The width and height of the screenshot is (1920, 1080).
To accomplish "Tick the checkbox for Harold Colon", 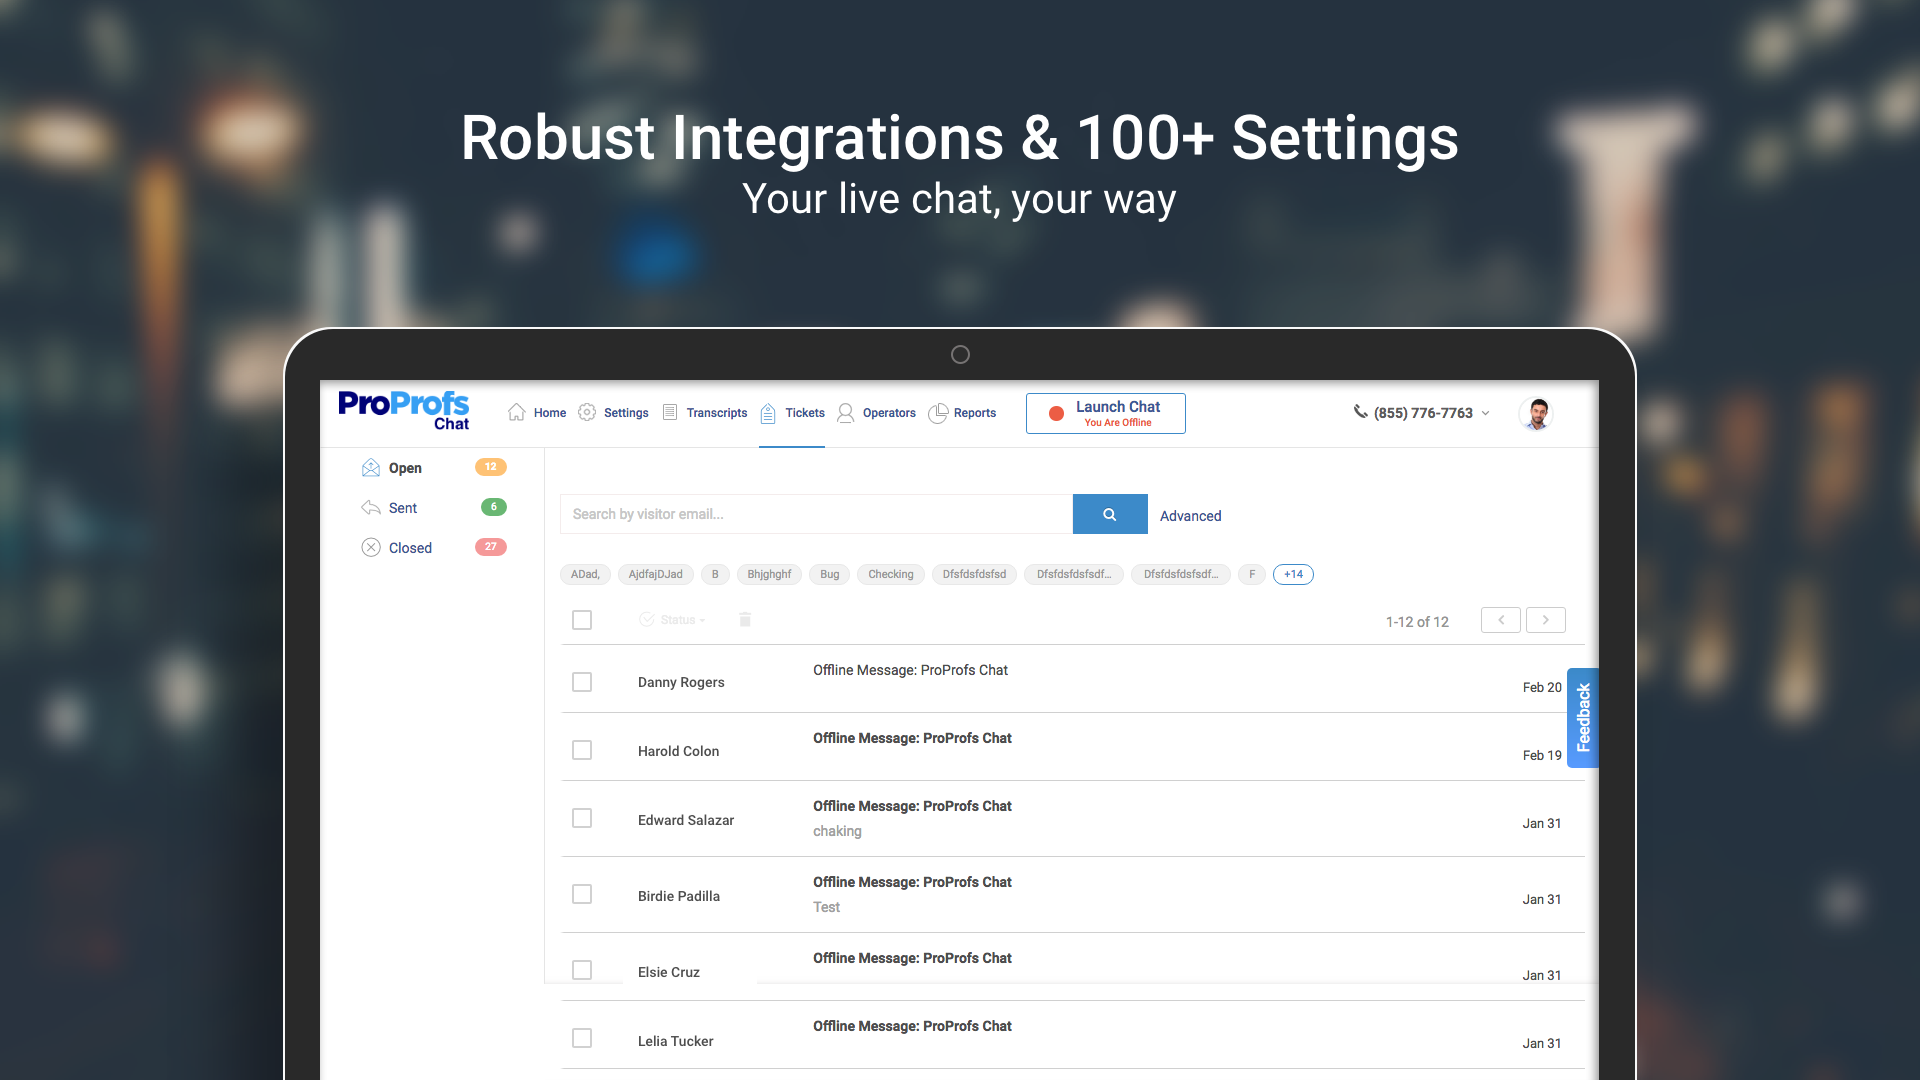I will click(582, 750).
